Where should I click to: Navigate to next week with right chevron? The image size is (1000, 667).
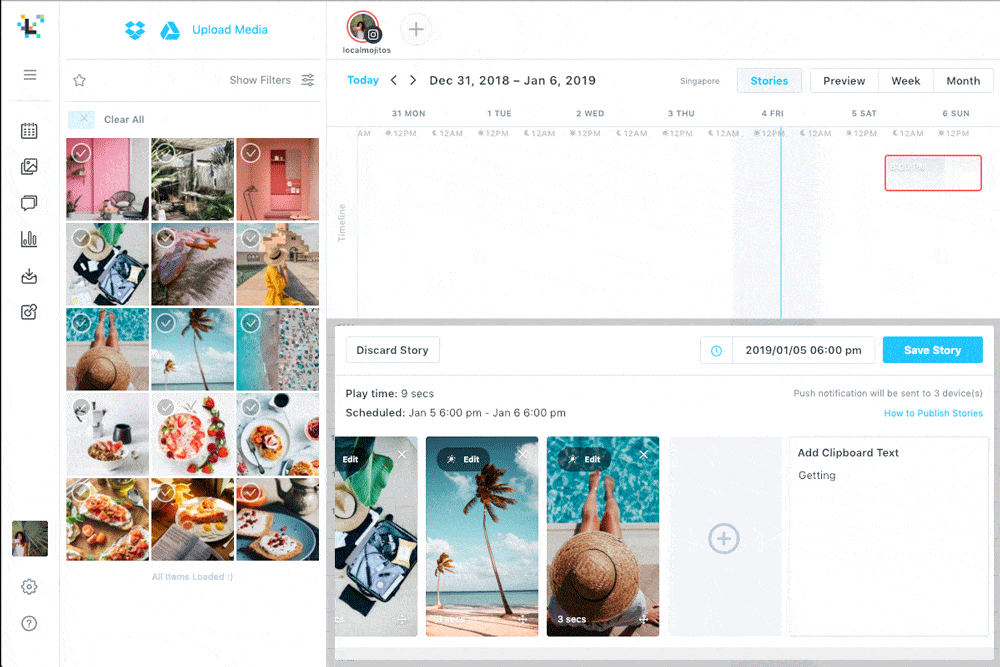coord(412,80)
